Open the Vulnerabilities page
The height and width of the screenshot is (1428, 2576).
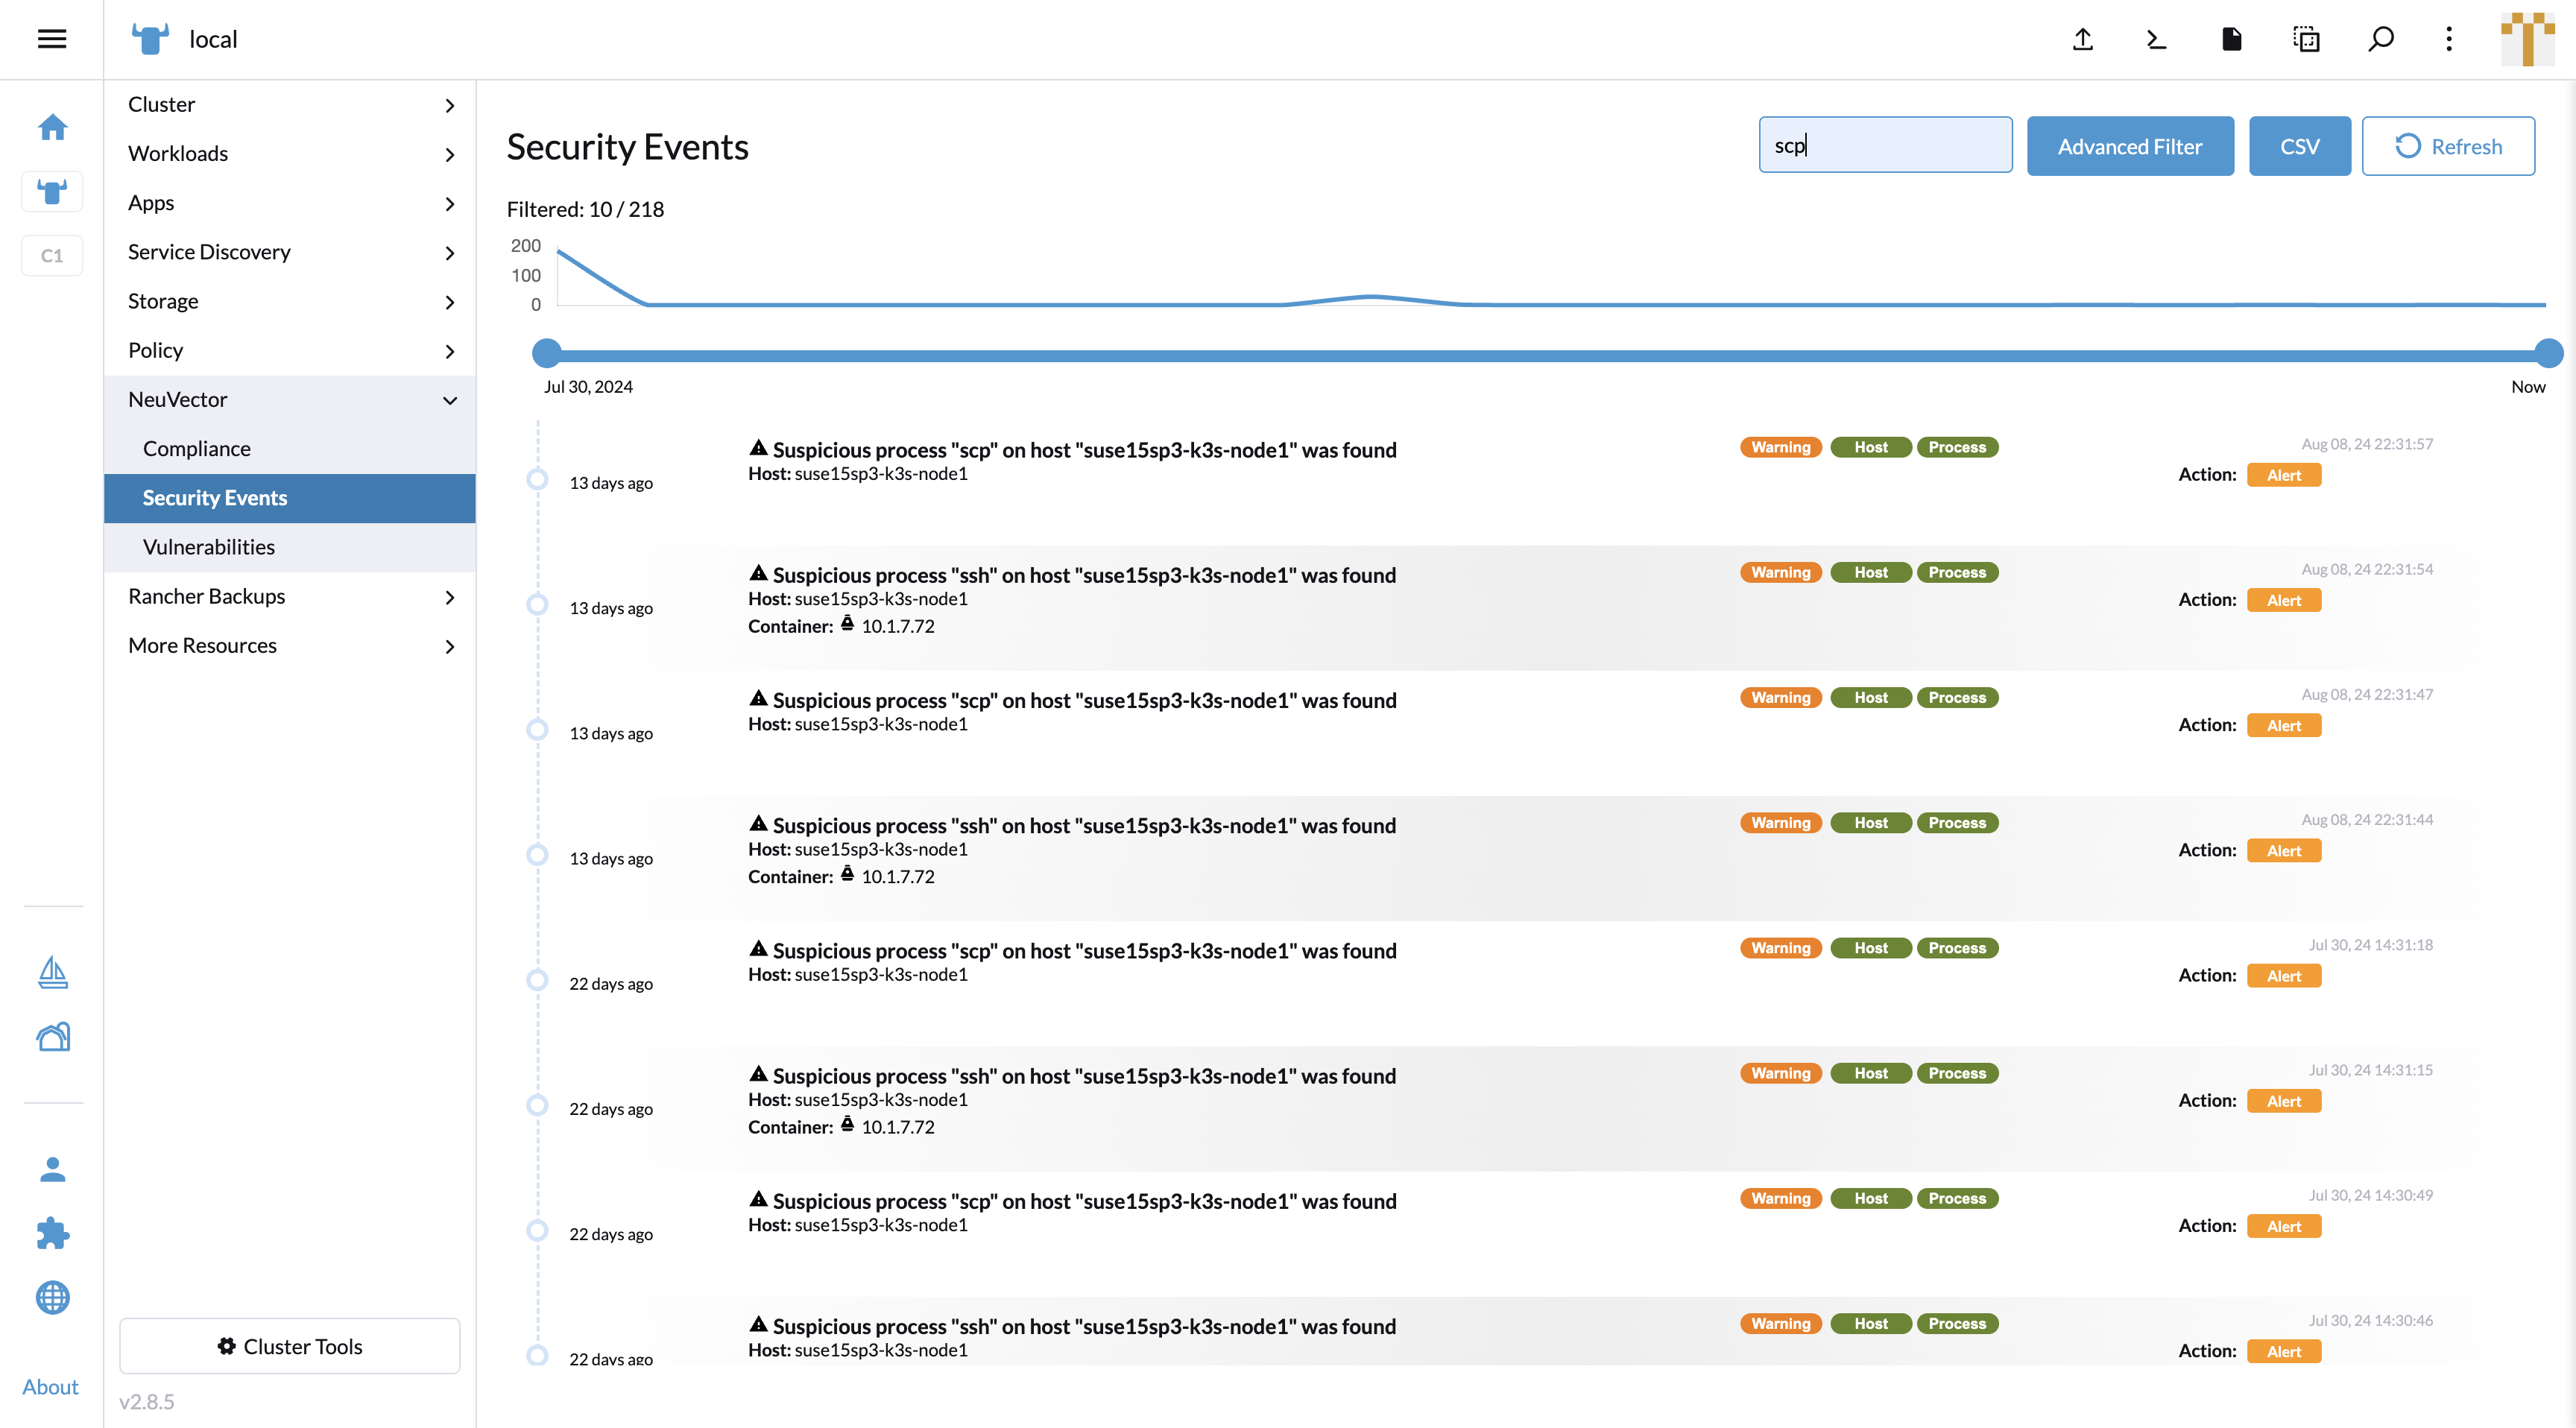click(x=209, y=547)
